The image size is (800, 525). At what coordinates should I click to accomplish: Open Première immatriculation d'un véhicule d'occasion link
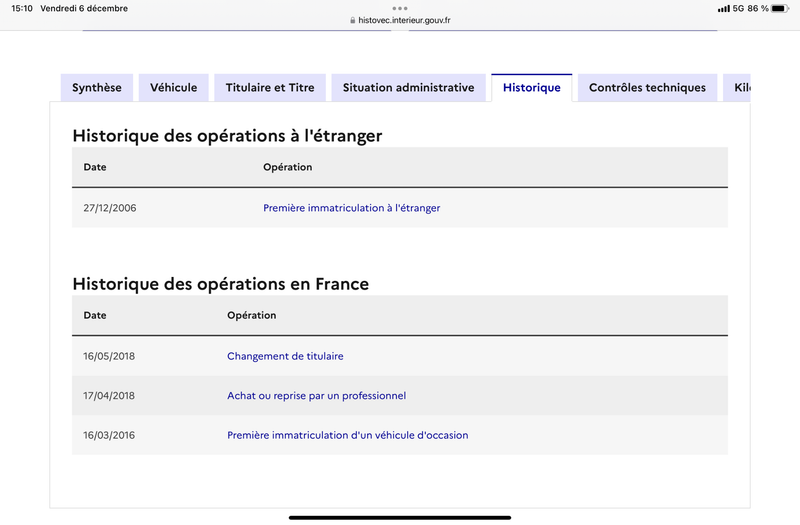(x=347, y=435)
